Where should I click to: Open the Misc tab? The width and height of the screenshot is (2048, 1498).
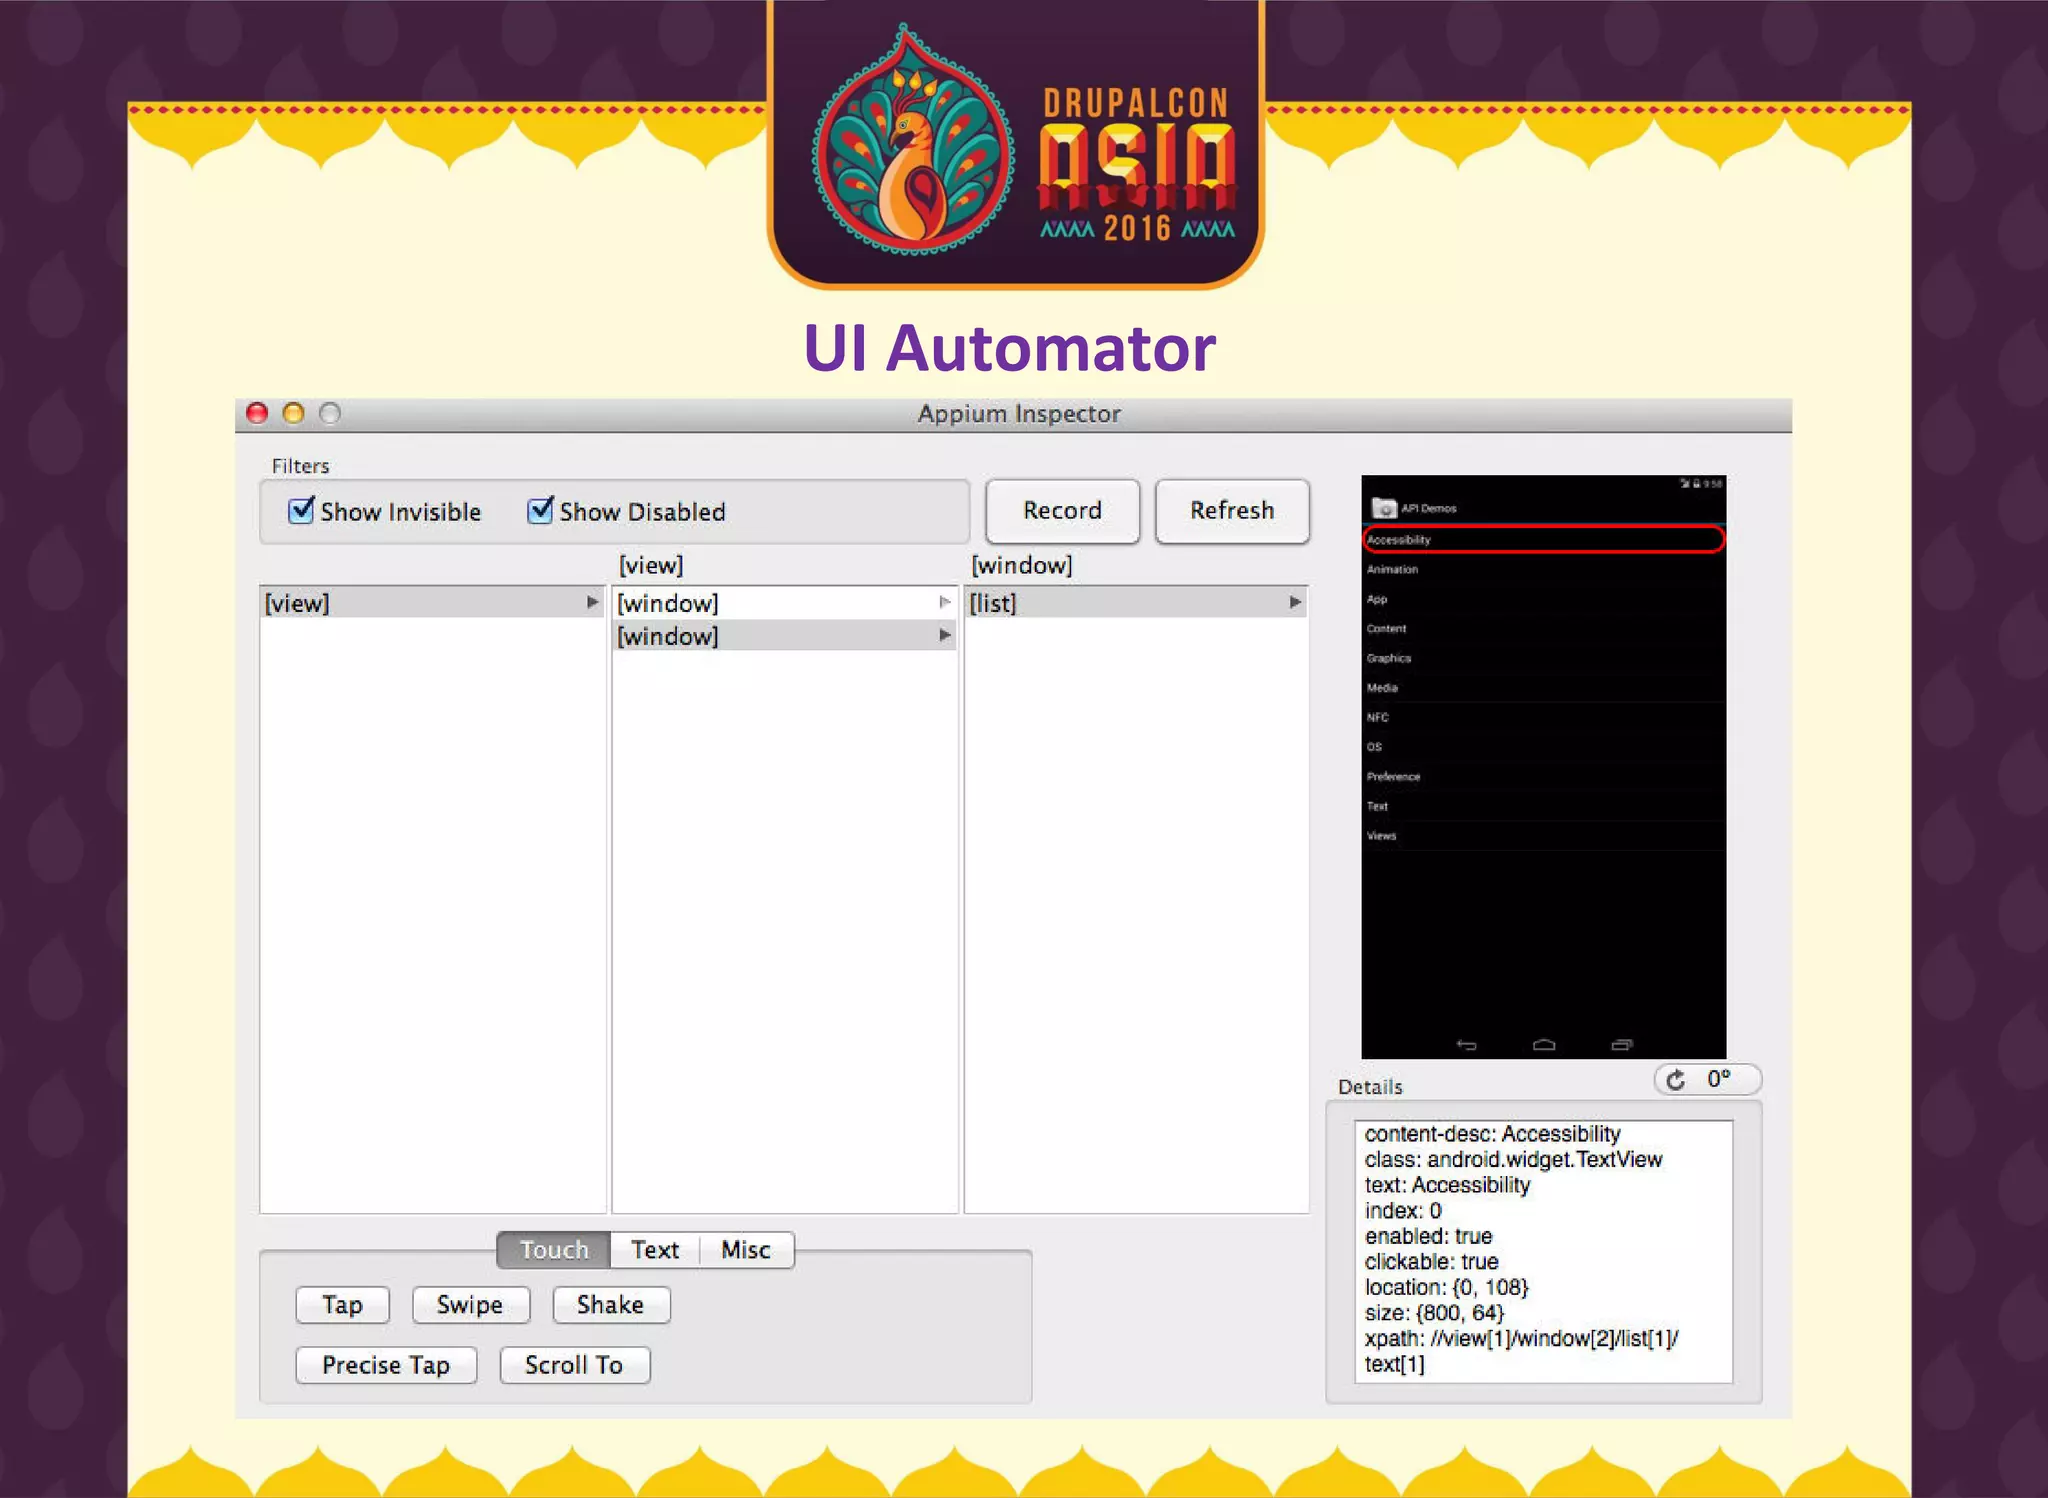(x=746, y=1250)
